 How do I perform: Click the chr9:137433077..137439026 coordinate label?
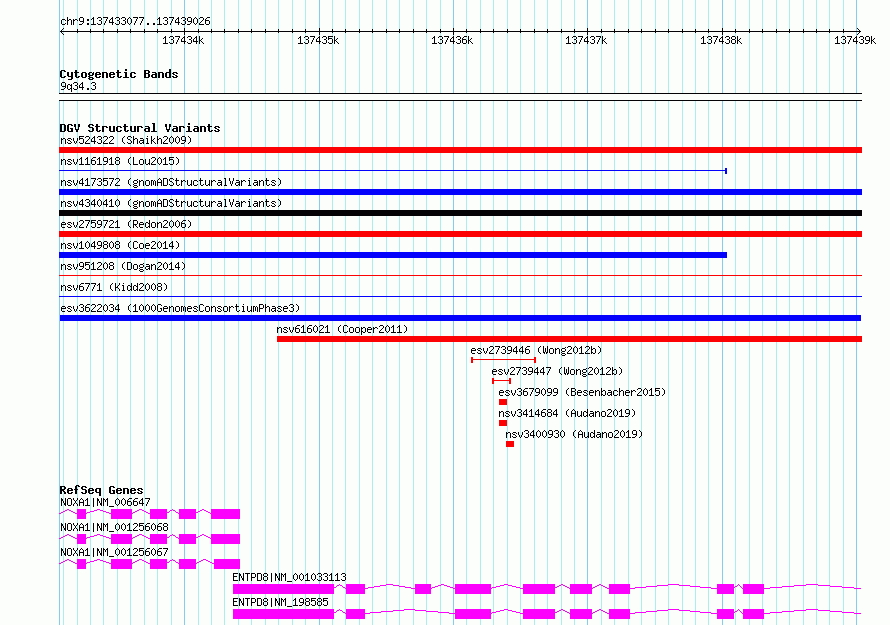point(135,21)
